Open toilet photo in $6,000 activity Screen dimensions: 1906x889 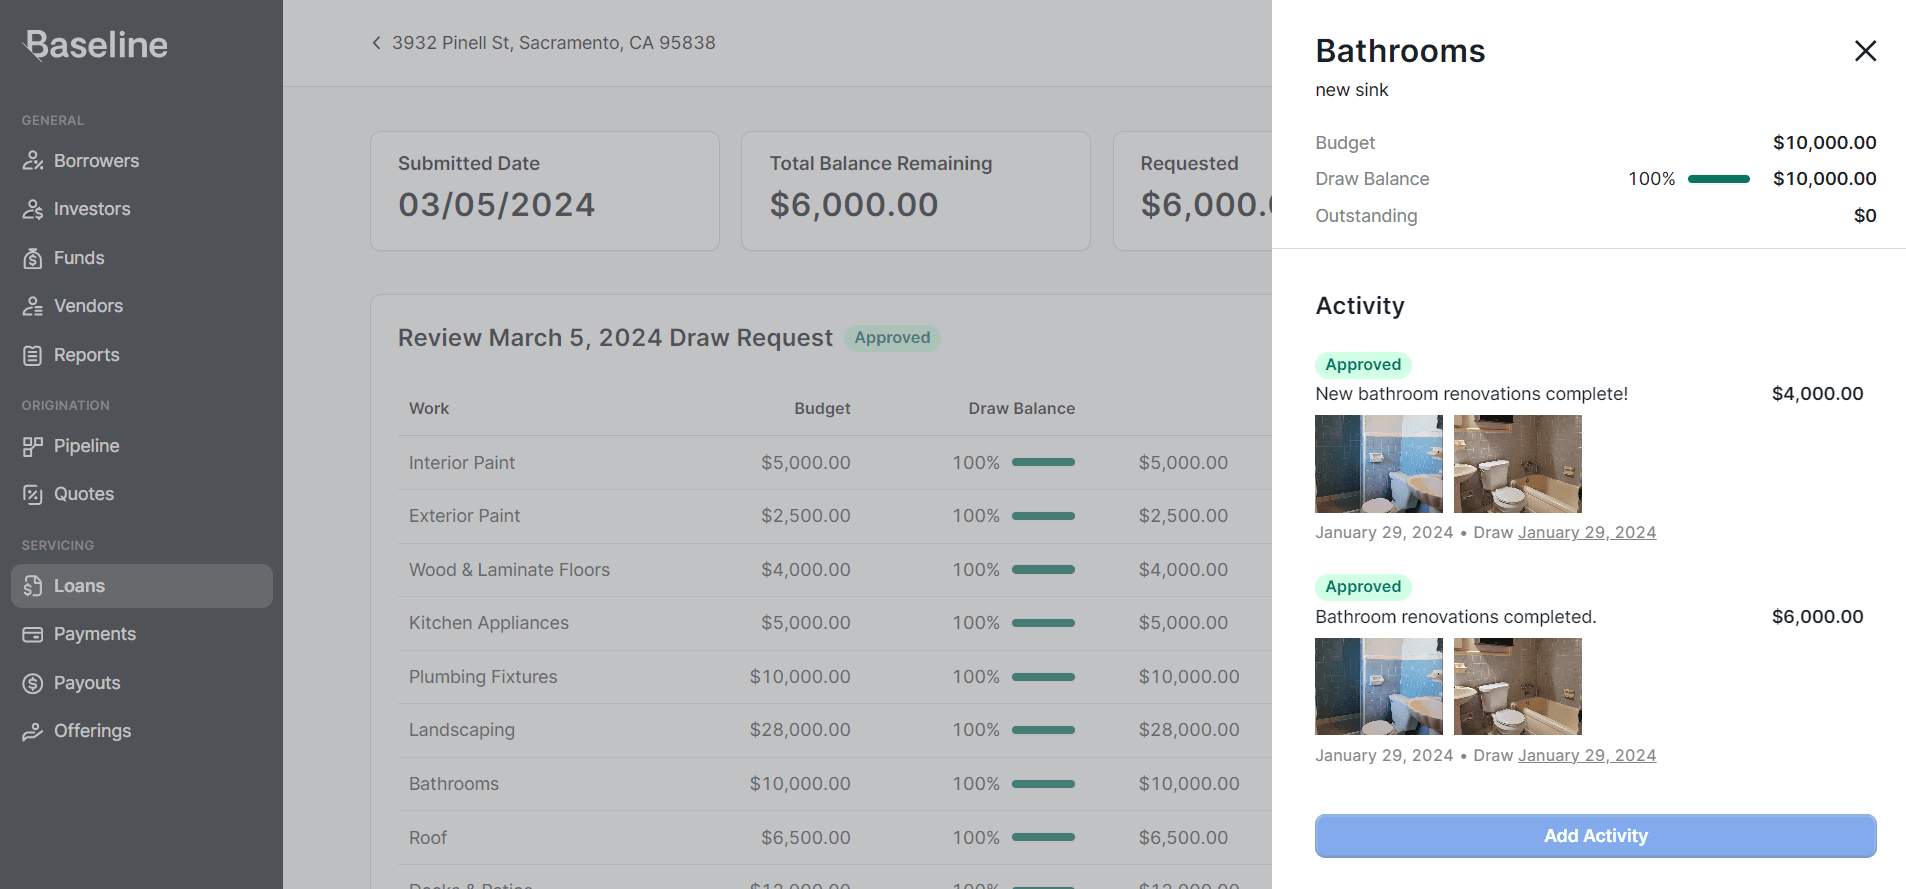1517,687
